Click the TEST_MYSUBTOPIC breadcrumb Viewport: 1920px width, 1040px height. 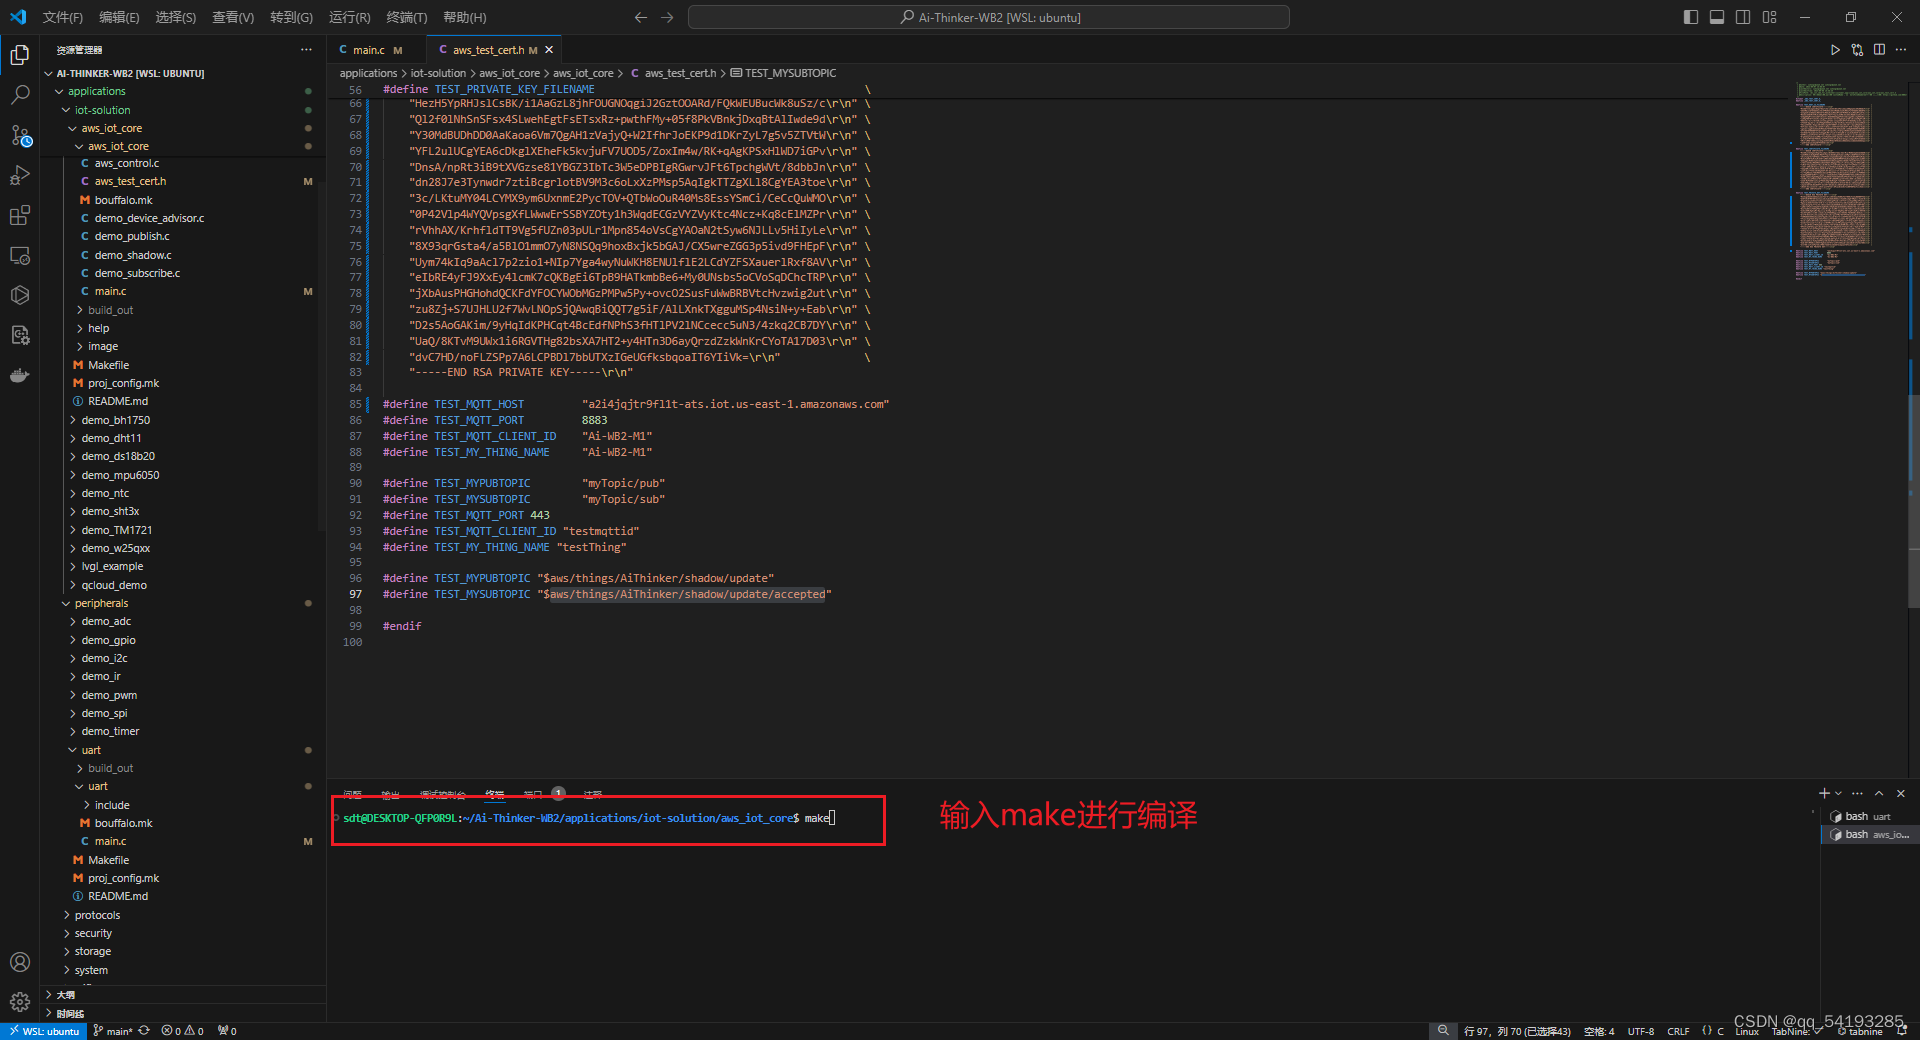(x=783, y=73)
